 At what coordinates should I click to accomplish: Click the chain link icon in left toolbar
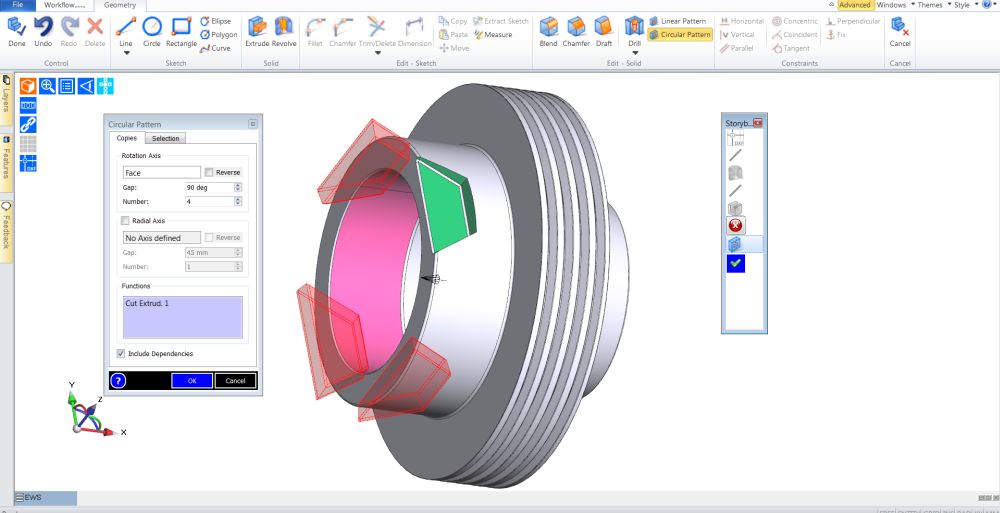tap(28, 124)
